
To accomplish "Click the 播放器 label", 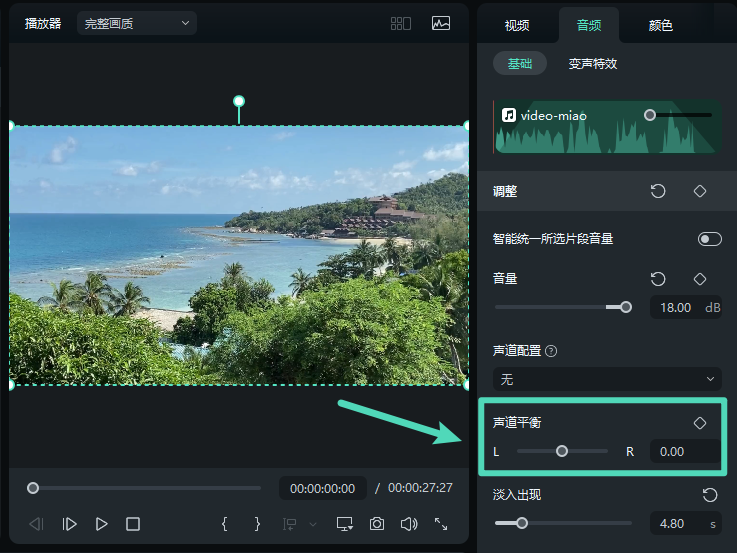I will [43, 23].
